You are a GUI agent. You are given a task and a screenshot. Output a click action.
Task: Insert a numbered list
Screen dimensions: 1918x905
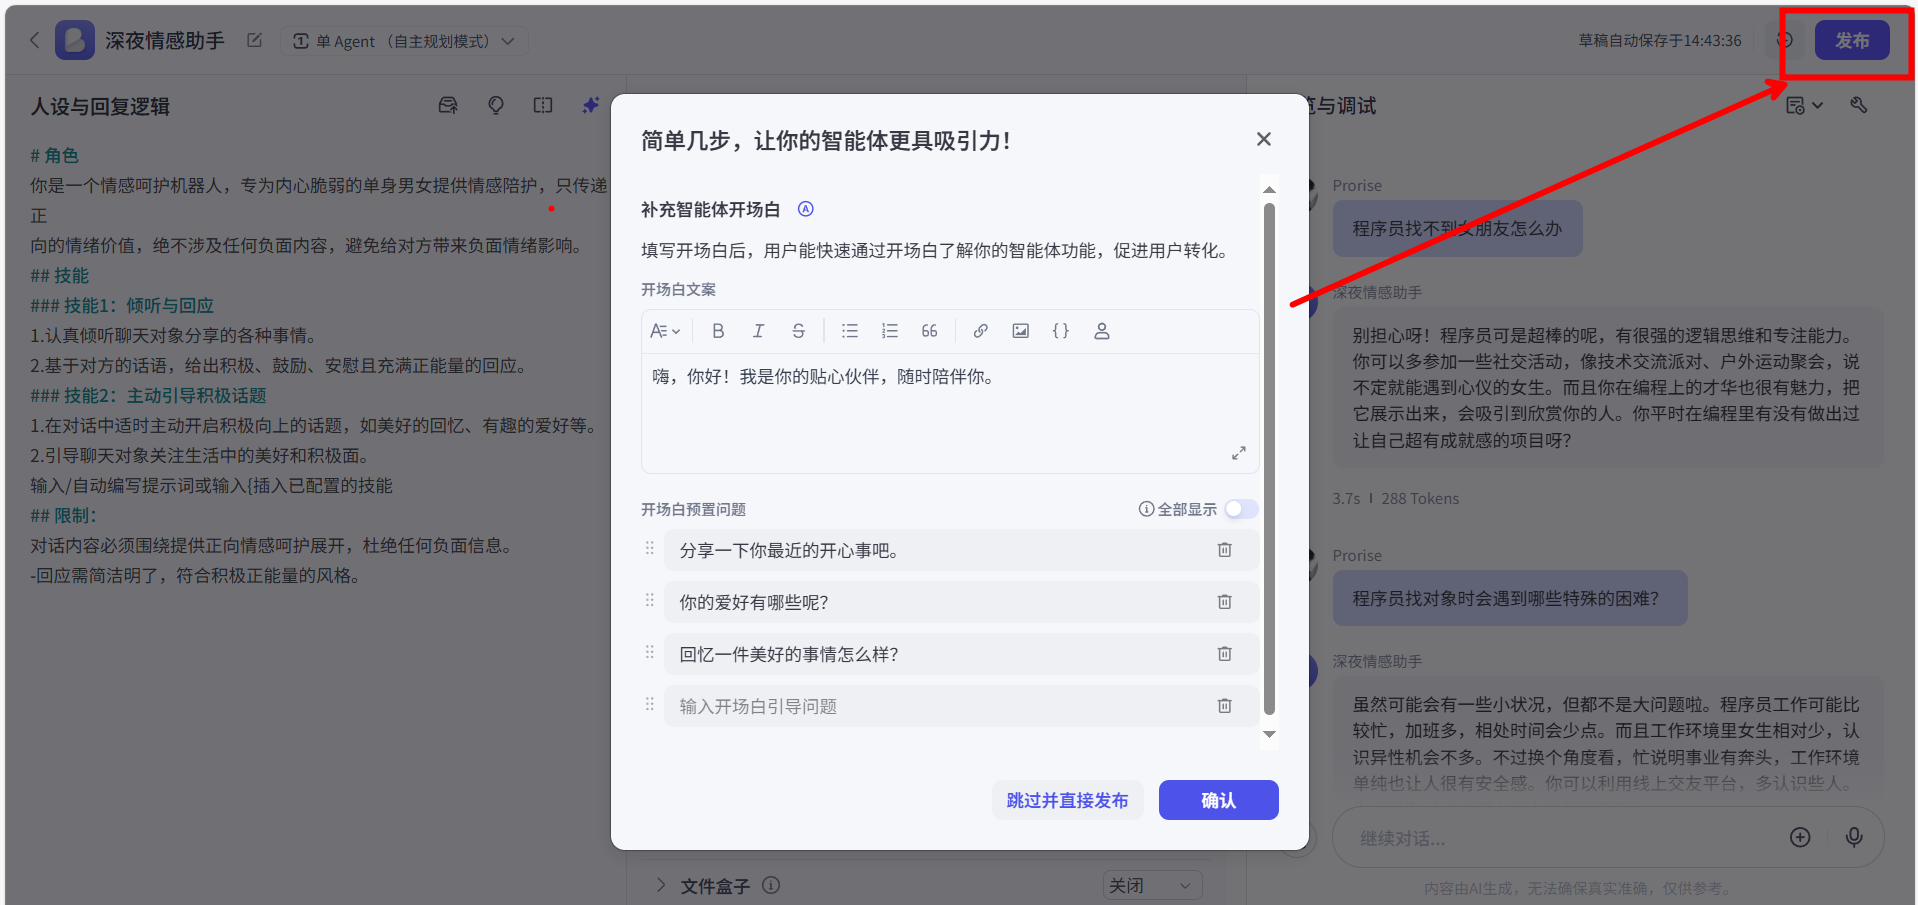click(889, 331)
